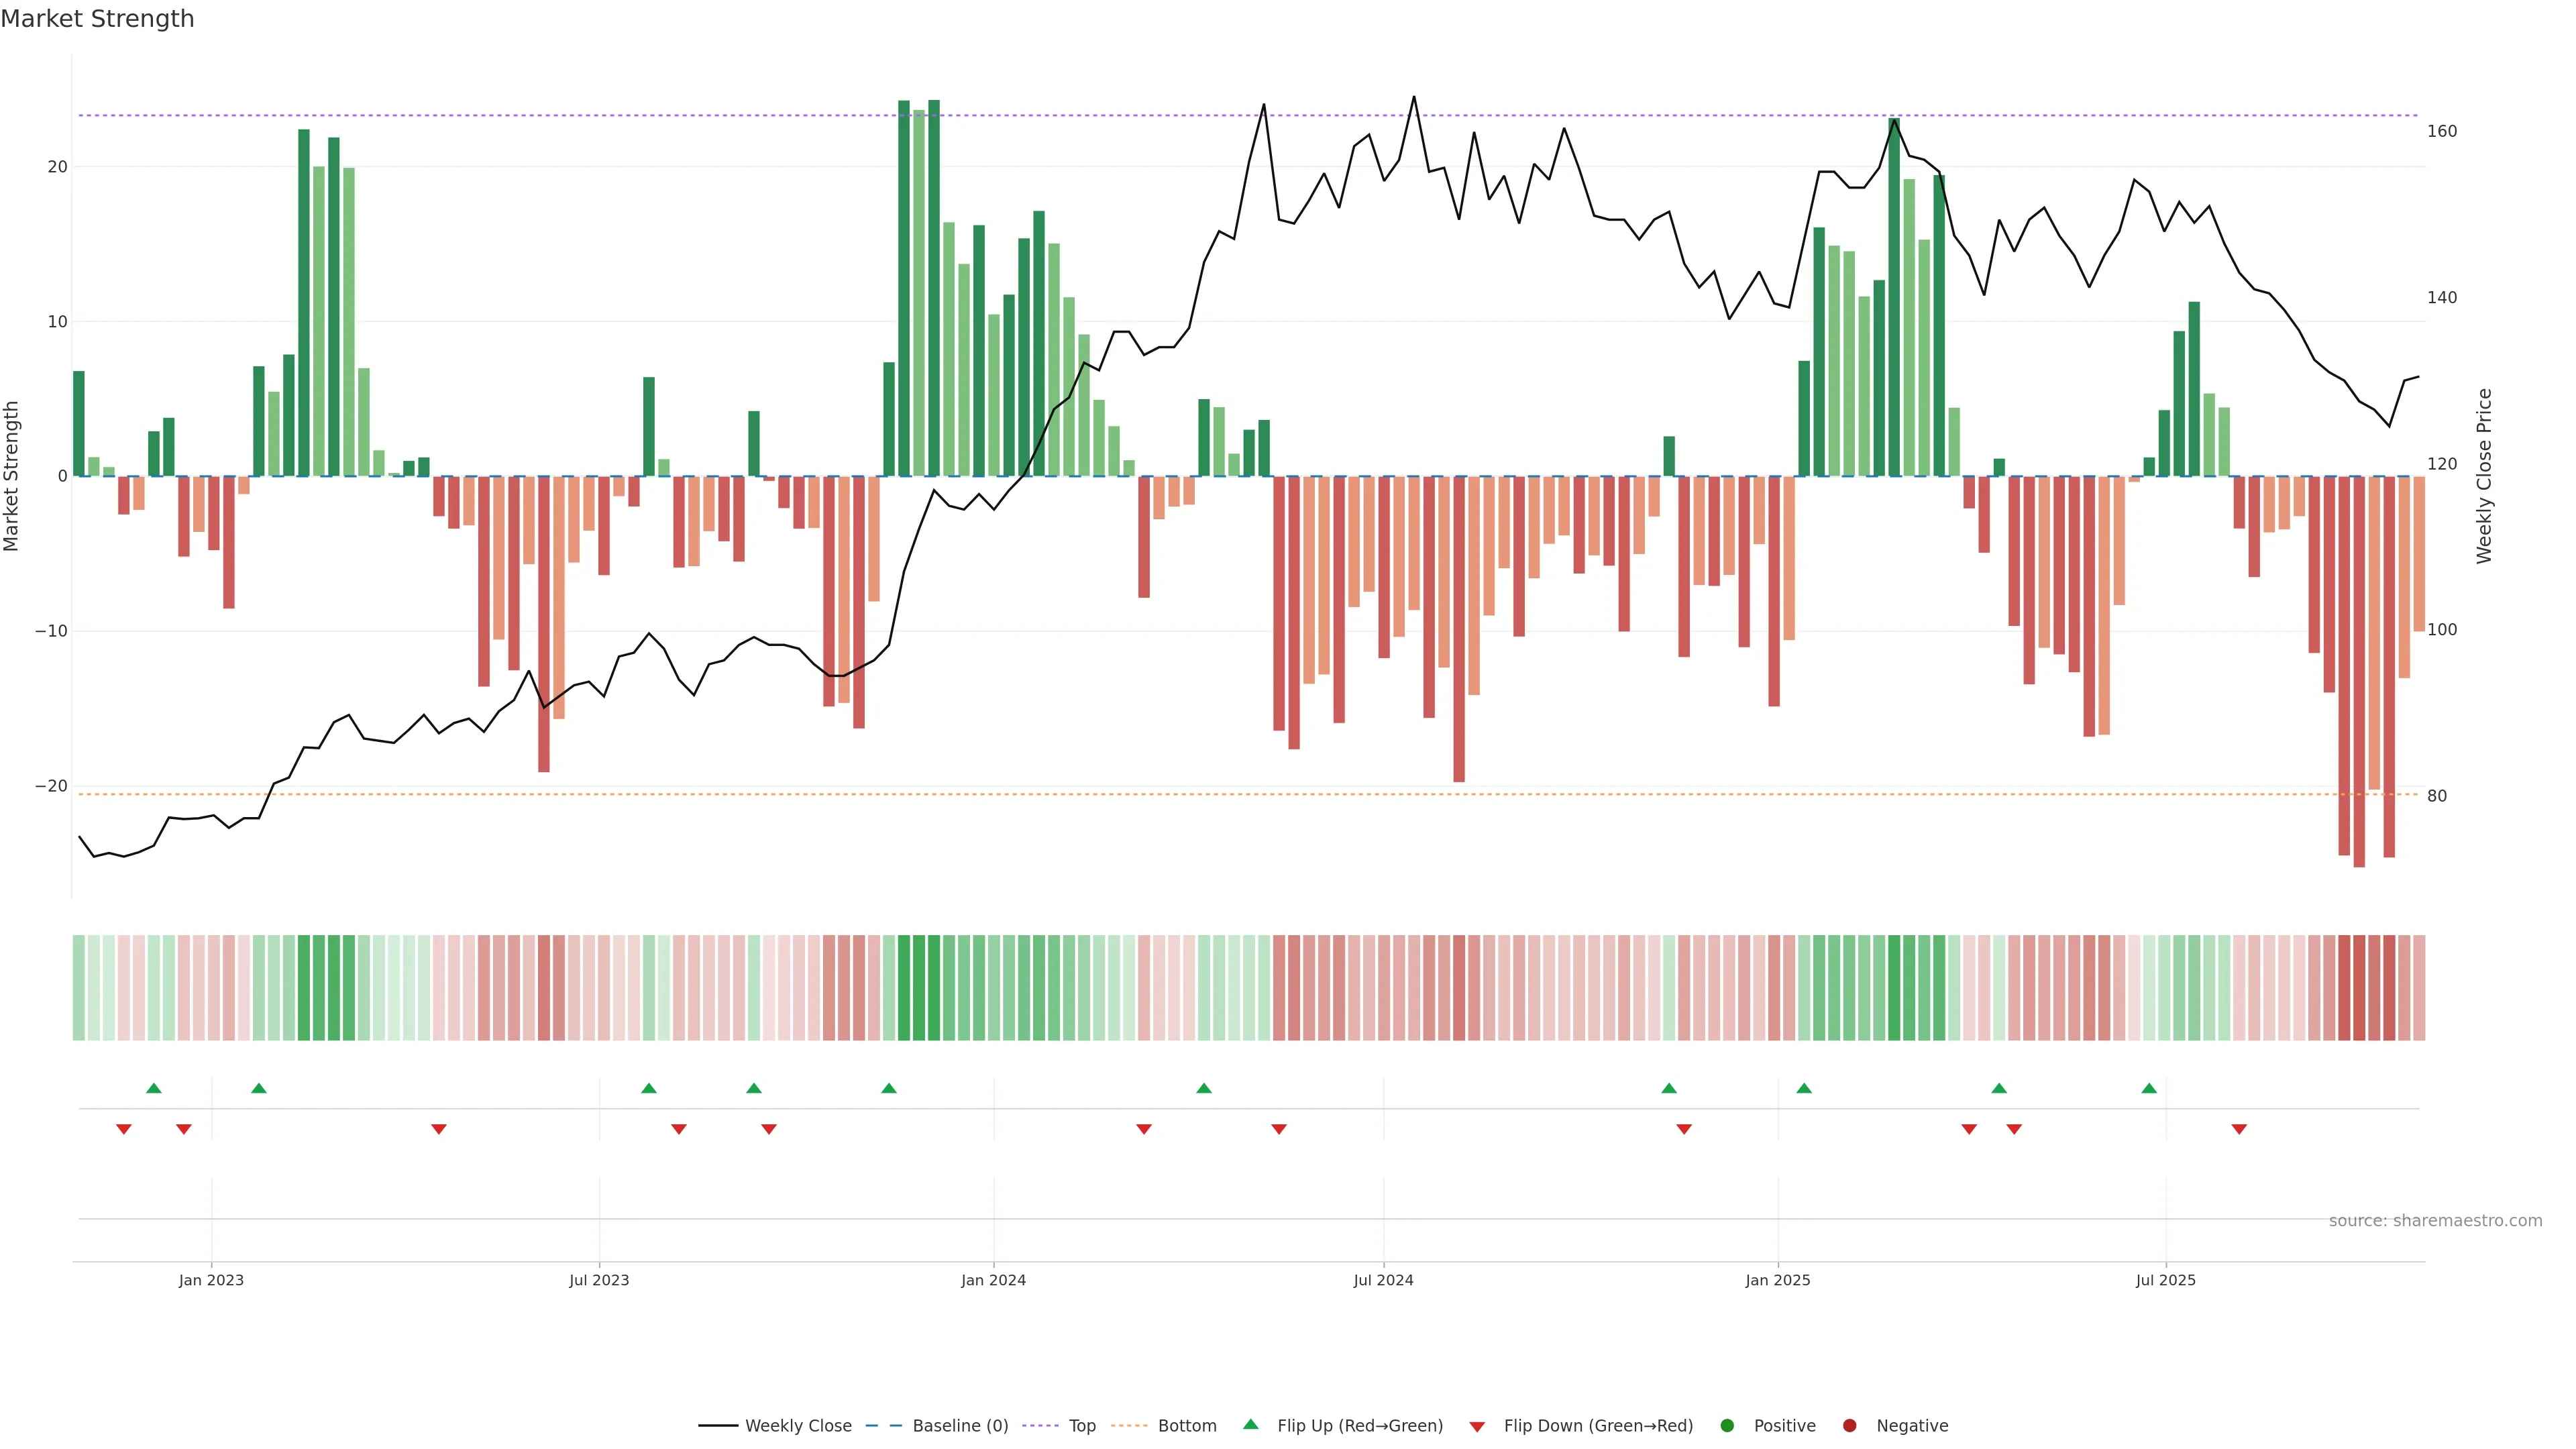Click the Negative red circle legend icon

(x=1849, y=1426)
